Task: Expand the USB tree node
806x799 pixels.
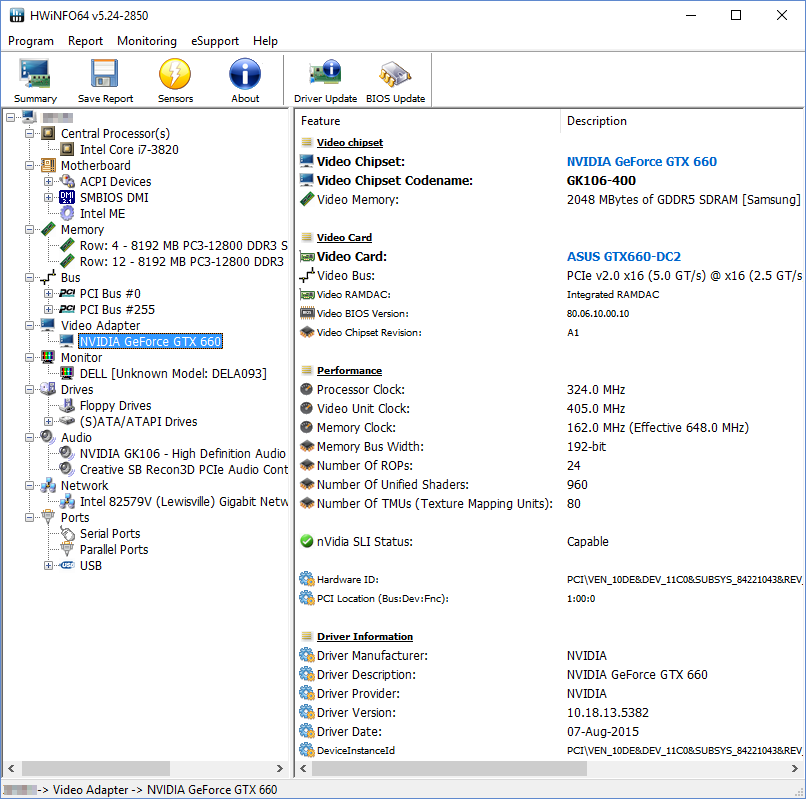Action: pos(48,566)
